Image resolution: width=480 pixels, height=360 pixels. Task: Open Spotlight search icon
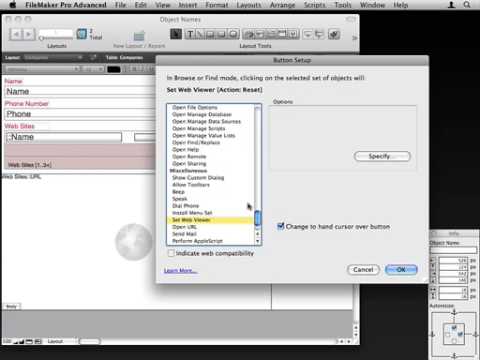[467, 5]
